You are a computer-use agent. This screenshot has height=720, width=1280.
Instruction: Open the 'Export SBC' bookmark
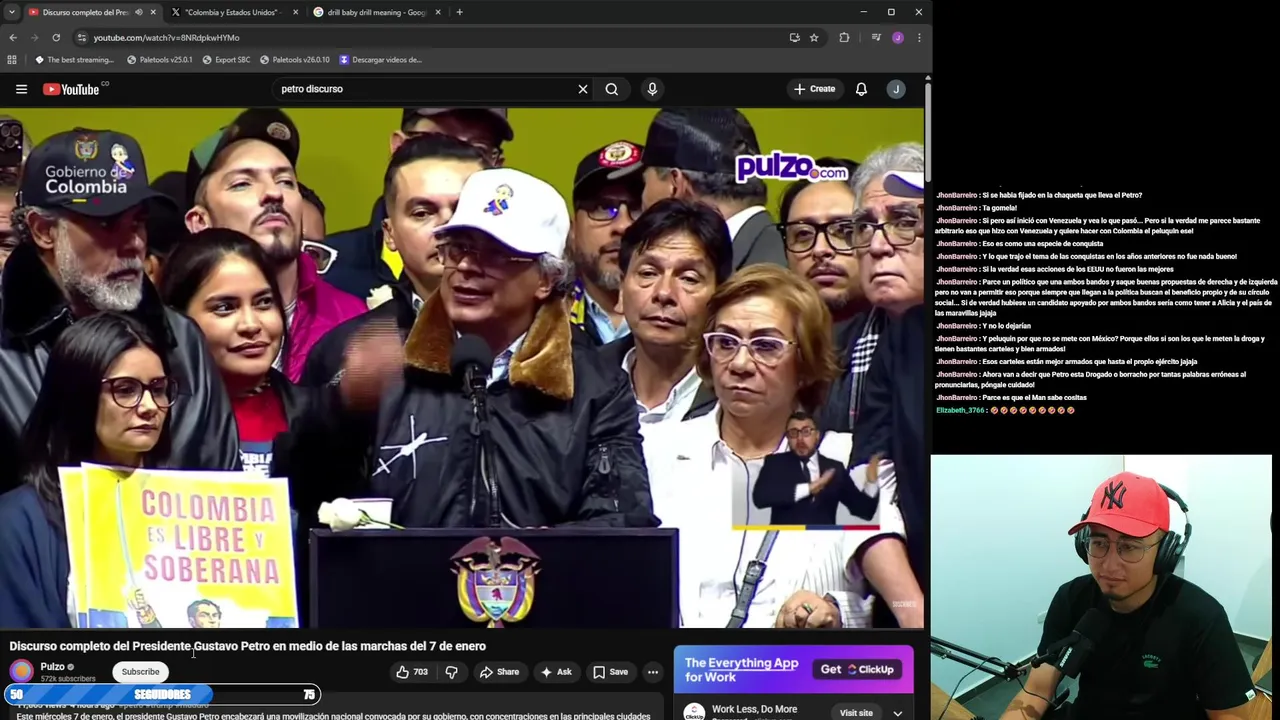point(226,60)
